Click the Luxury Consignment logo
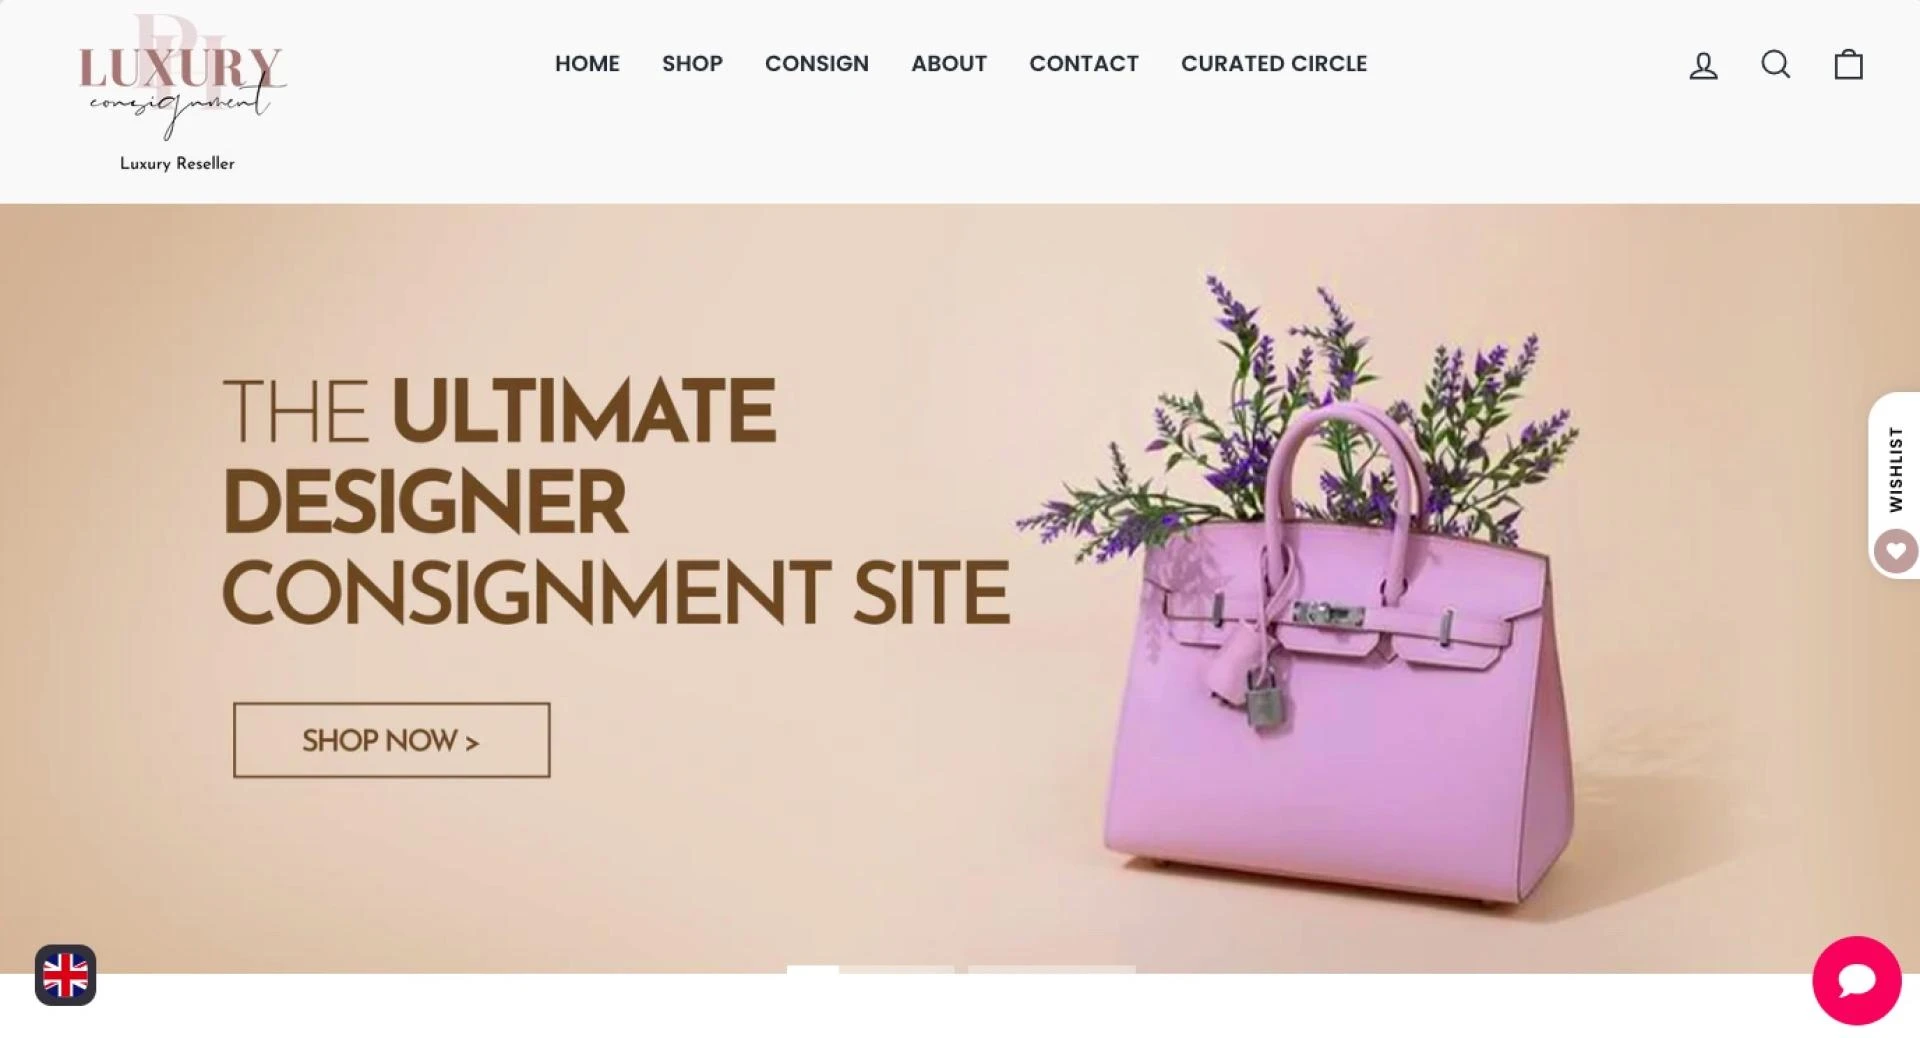Screen dimensions: 1920x1038 [x=181, y=77]
